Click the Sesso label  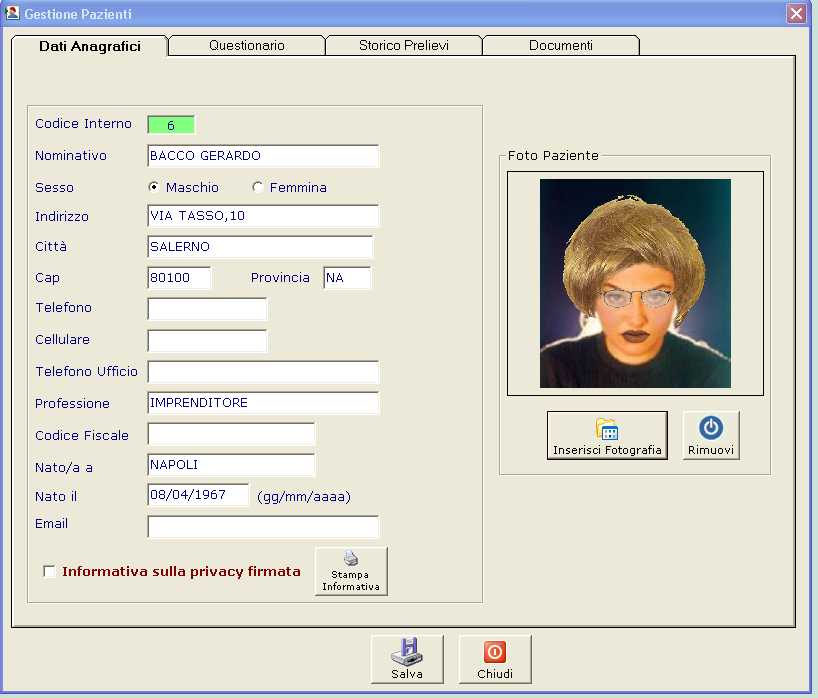click(x=54, y=188)
